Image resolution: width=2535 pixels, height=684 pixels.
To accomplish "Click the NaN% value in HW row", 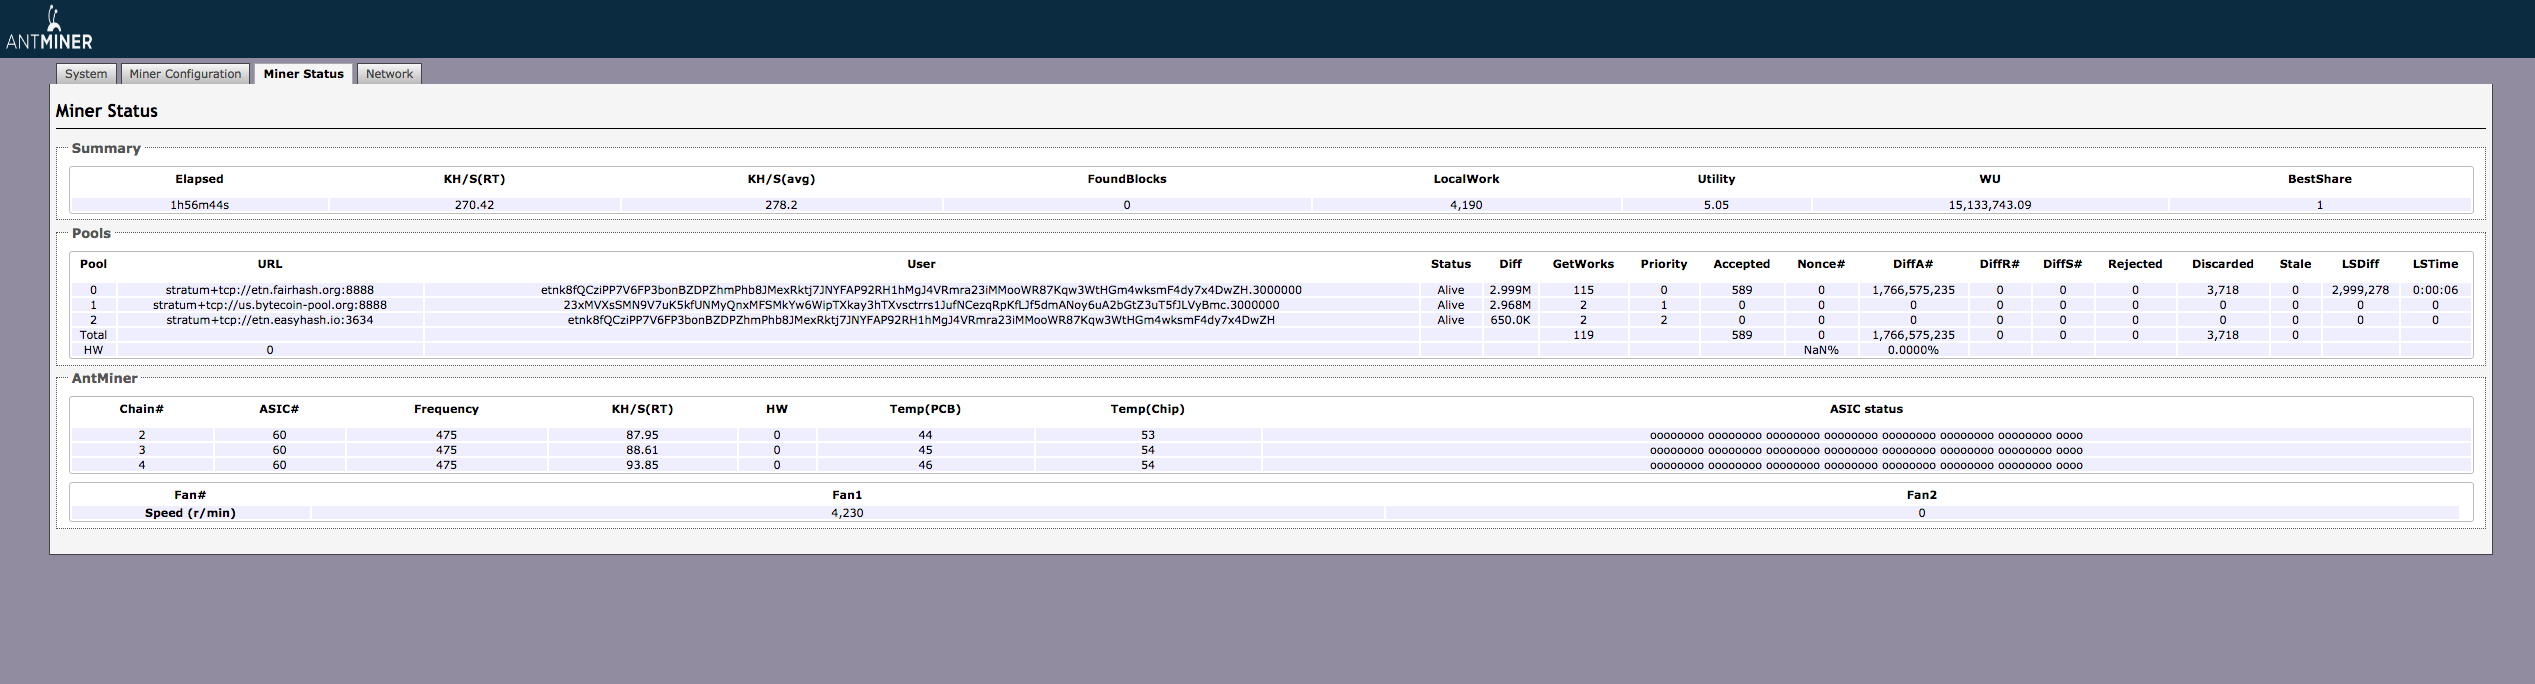I will 1821,350.
